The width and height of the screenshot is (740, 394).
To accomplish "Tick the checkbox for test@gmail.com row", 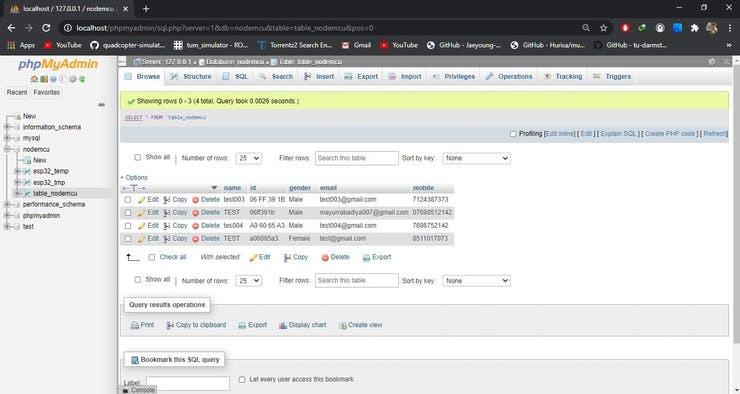I will coord(128,239).
